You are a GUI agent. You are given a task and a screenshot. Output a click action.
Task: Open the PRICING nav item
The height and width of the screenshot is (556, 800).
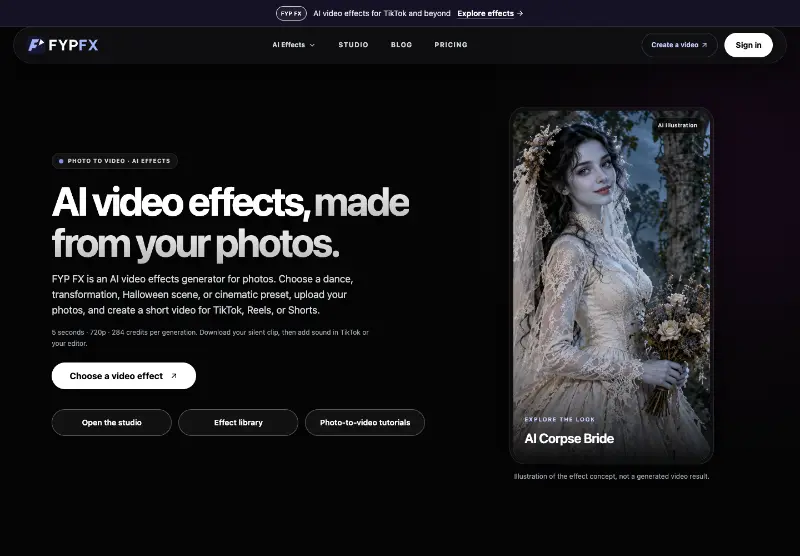[x=451, y=45]
